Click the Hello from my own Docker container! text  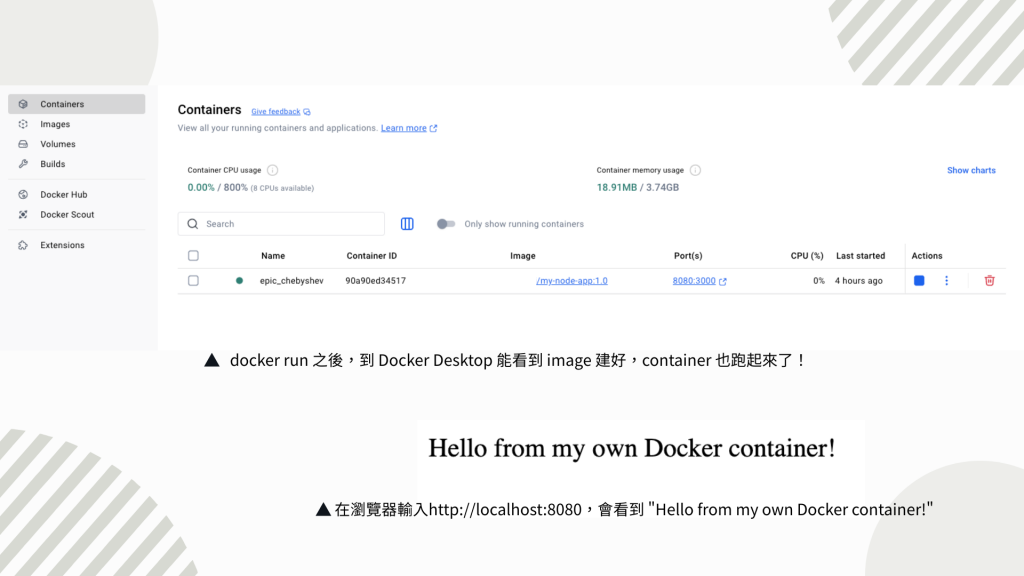(632, 449)
